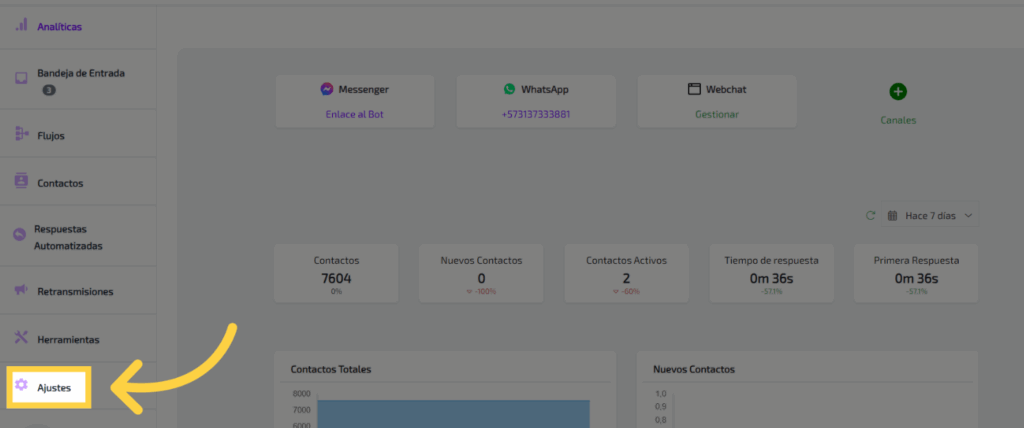Click the green plus add channel icon
This screenshot has width=1024, height=428.
pos(898,92)
